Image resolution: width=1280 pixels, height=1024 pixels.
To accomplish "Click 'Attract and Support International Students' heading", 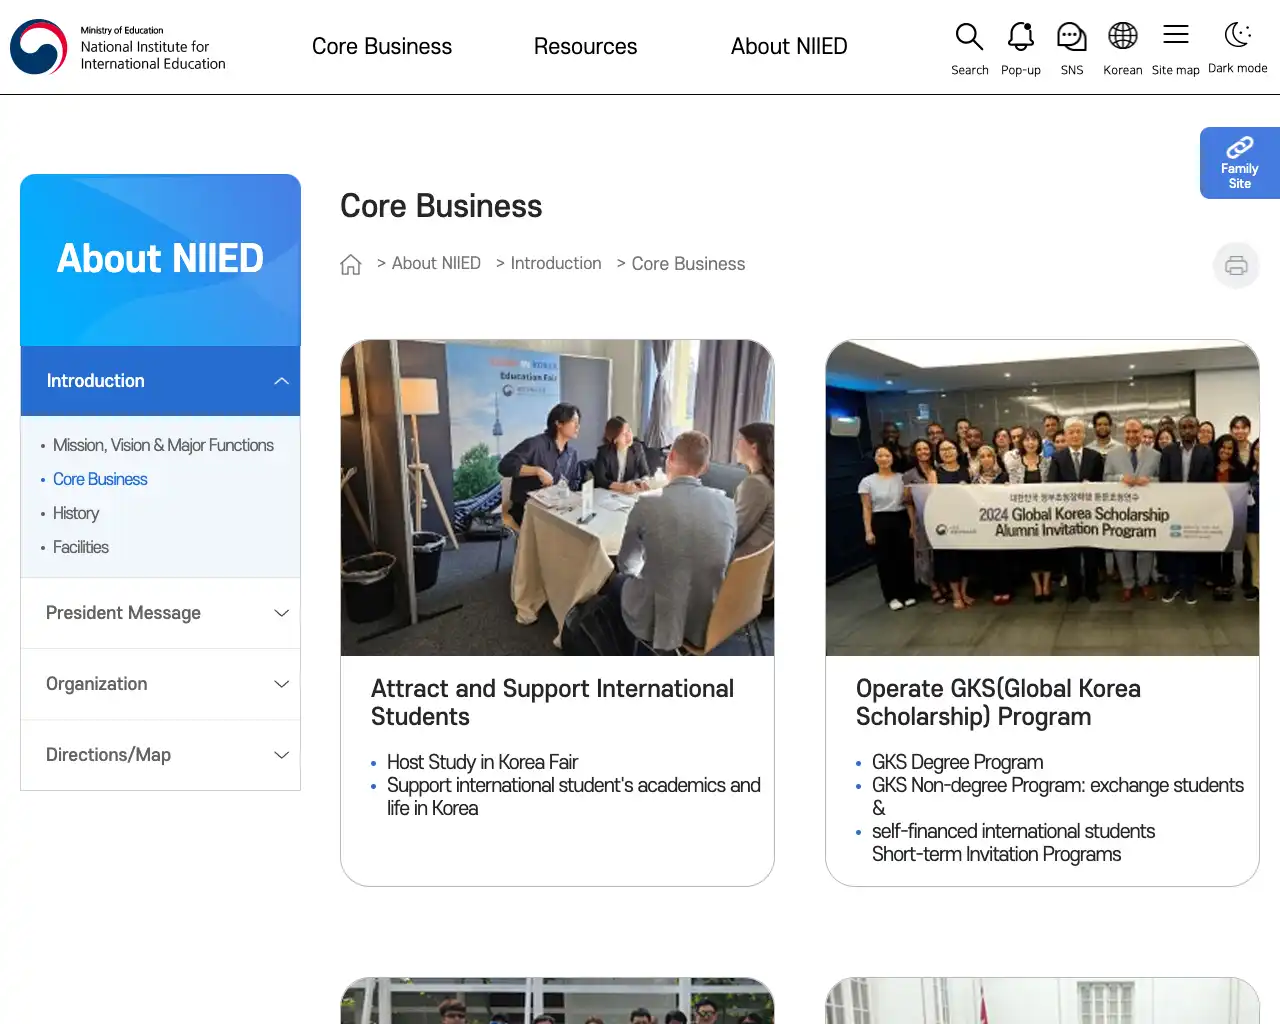I will point(552,703).
